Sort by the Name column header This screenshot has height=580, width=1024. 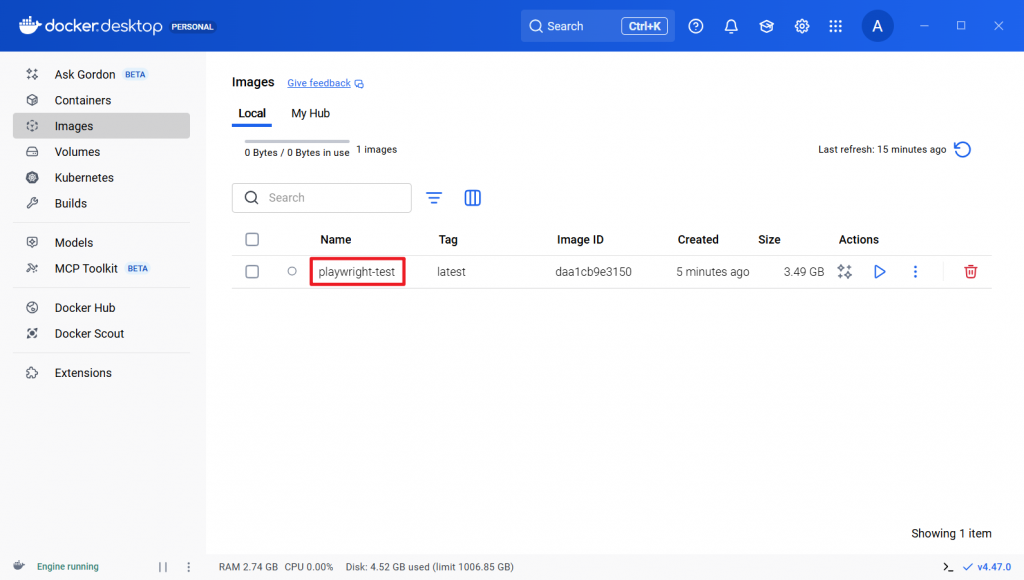click(x=336, y=240)
